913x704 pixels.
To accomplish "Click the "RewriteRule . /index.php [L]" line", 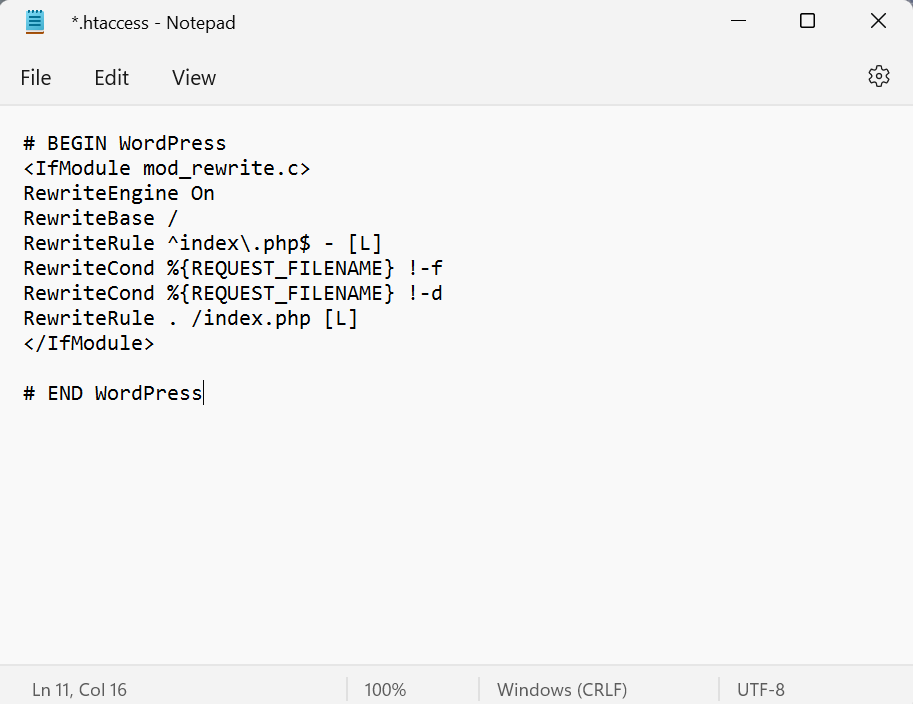I will pos(190,318).
